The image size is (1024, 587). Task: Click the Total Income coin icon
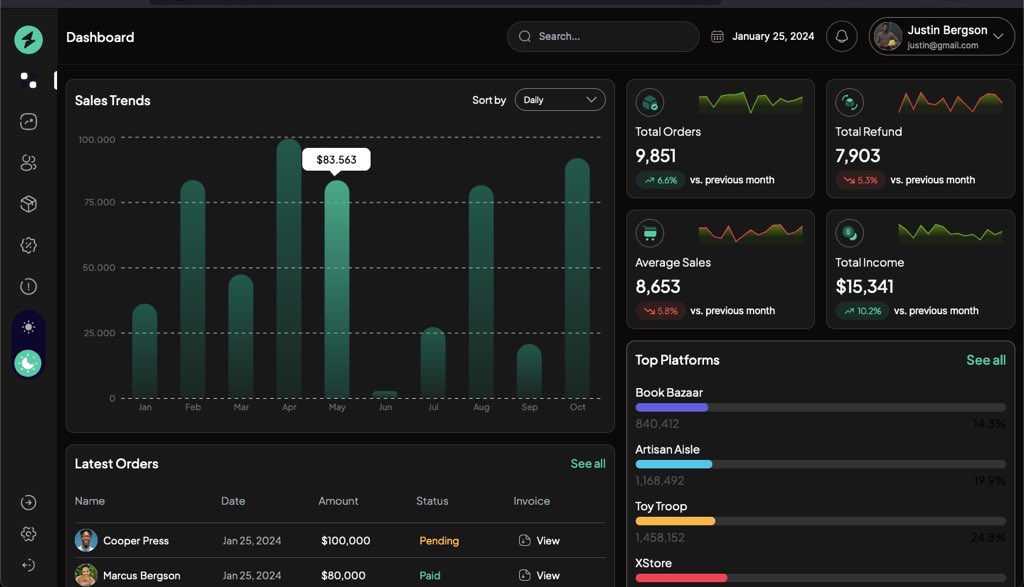[850, 233]
